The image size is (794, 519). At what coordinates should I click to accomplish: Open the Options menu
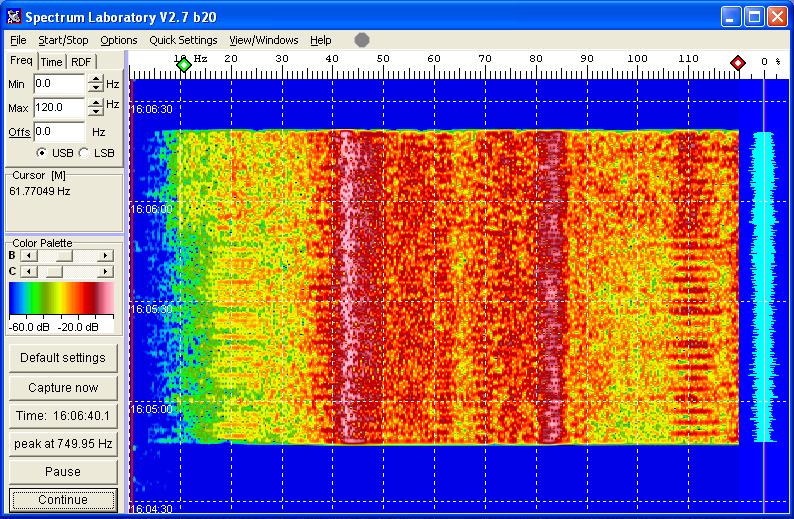[x=118, y=40]
